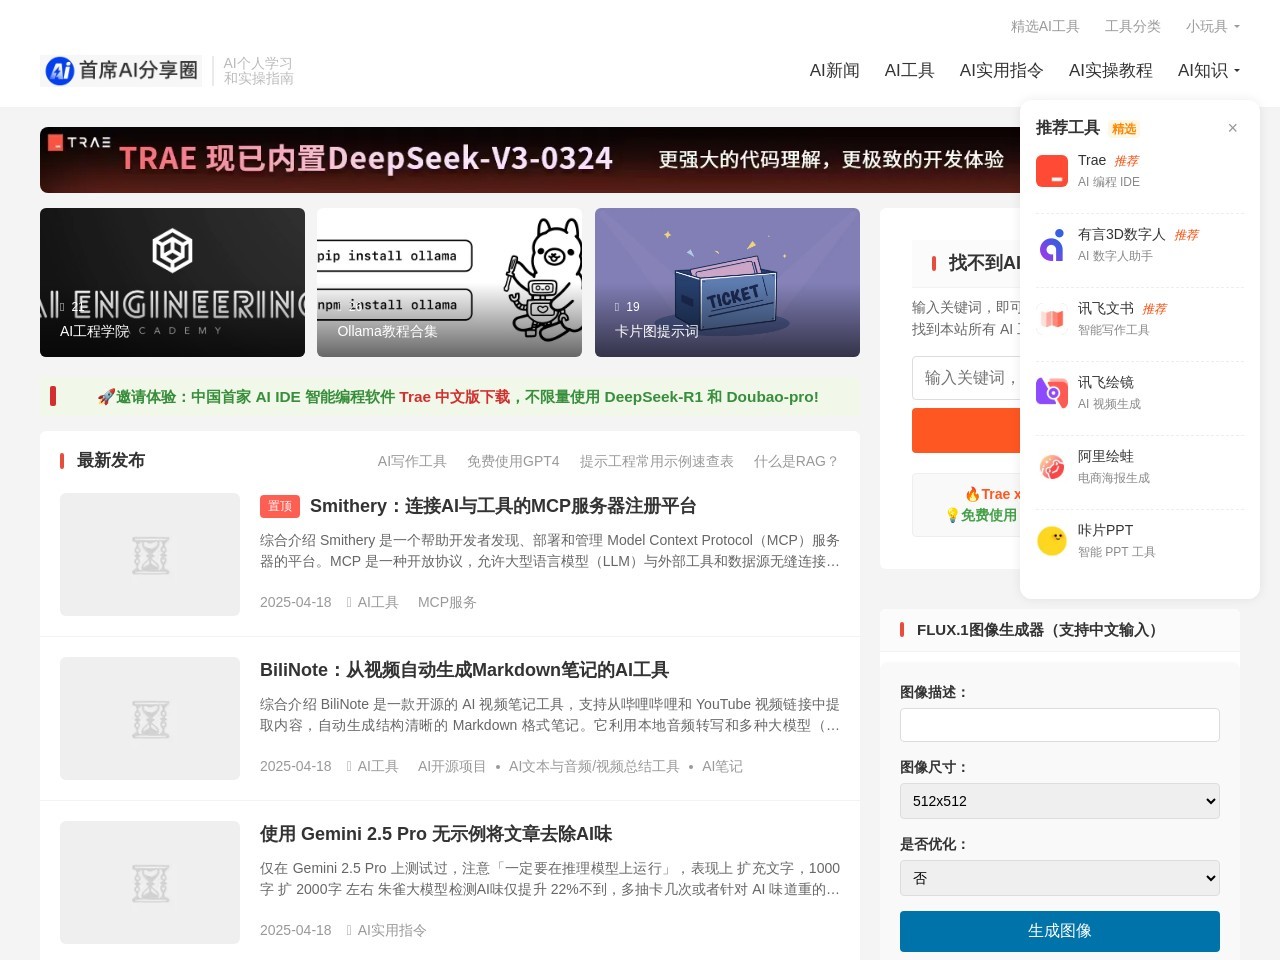Focus the 输入关键词 search field

(x=966, y=378)
